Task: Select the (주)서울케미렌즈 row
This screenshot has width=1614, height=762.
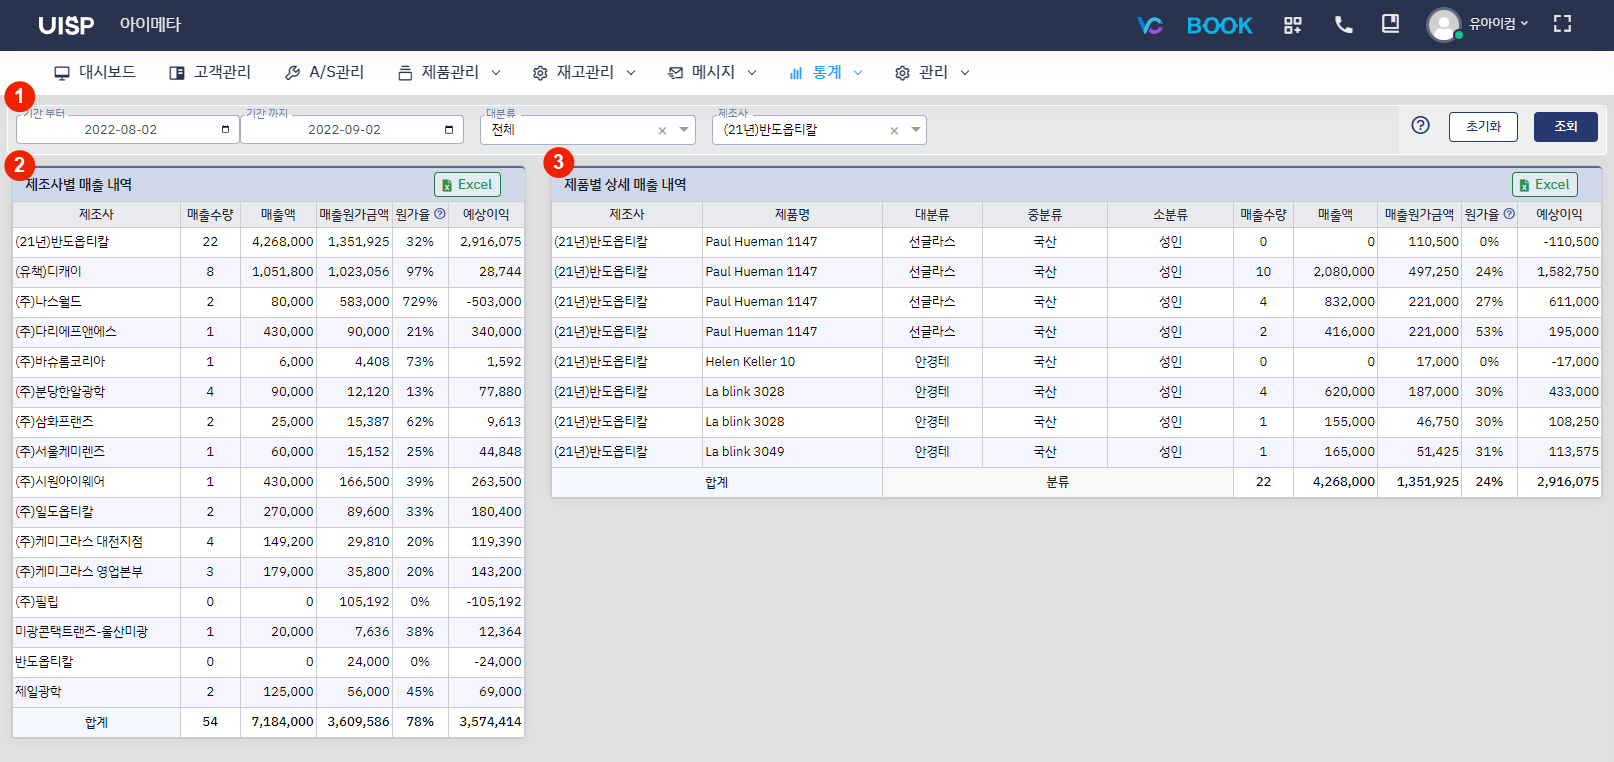Action: coord(268,452)
